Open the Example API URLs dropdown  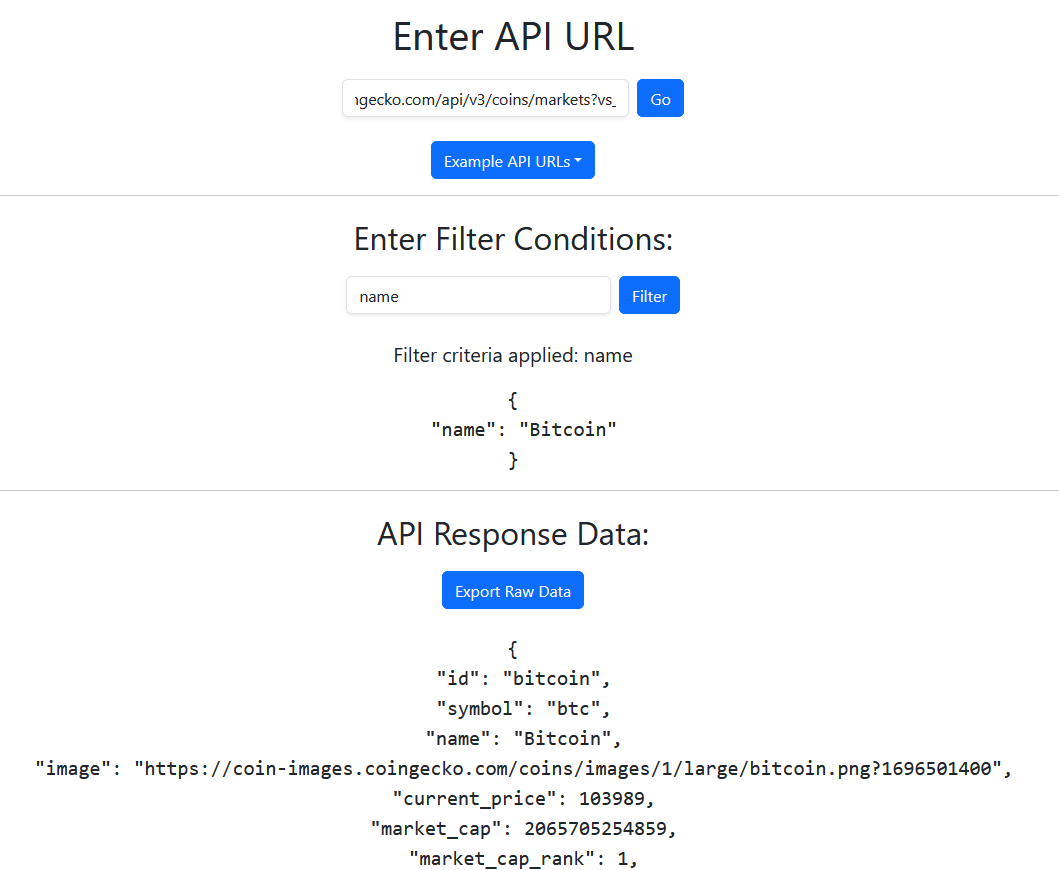pos(512,160)
